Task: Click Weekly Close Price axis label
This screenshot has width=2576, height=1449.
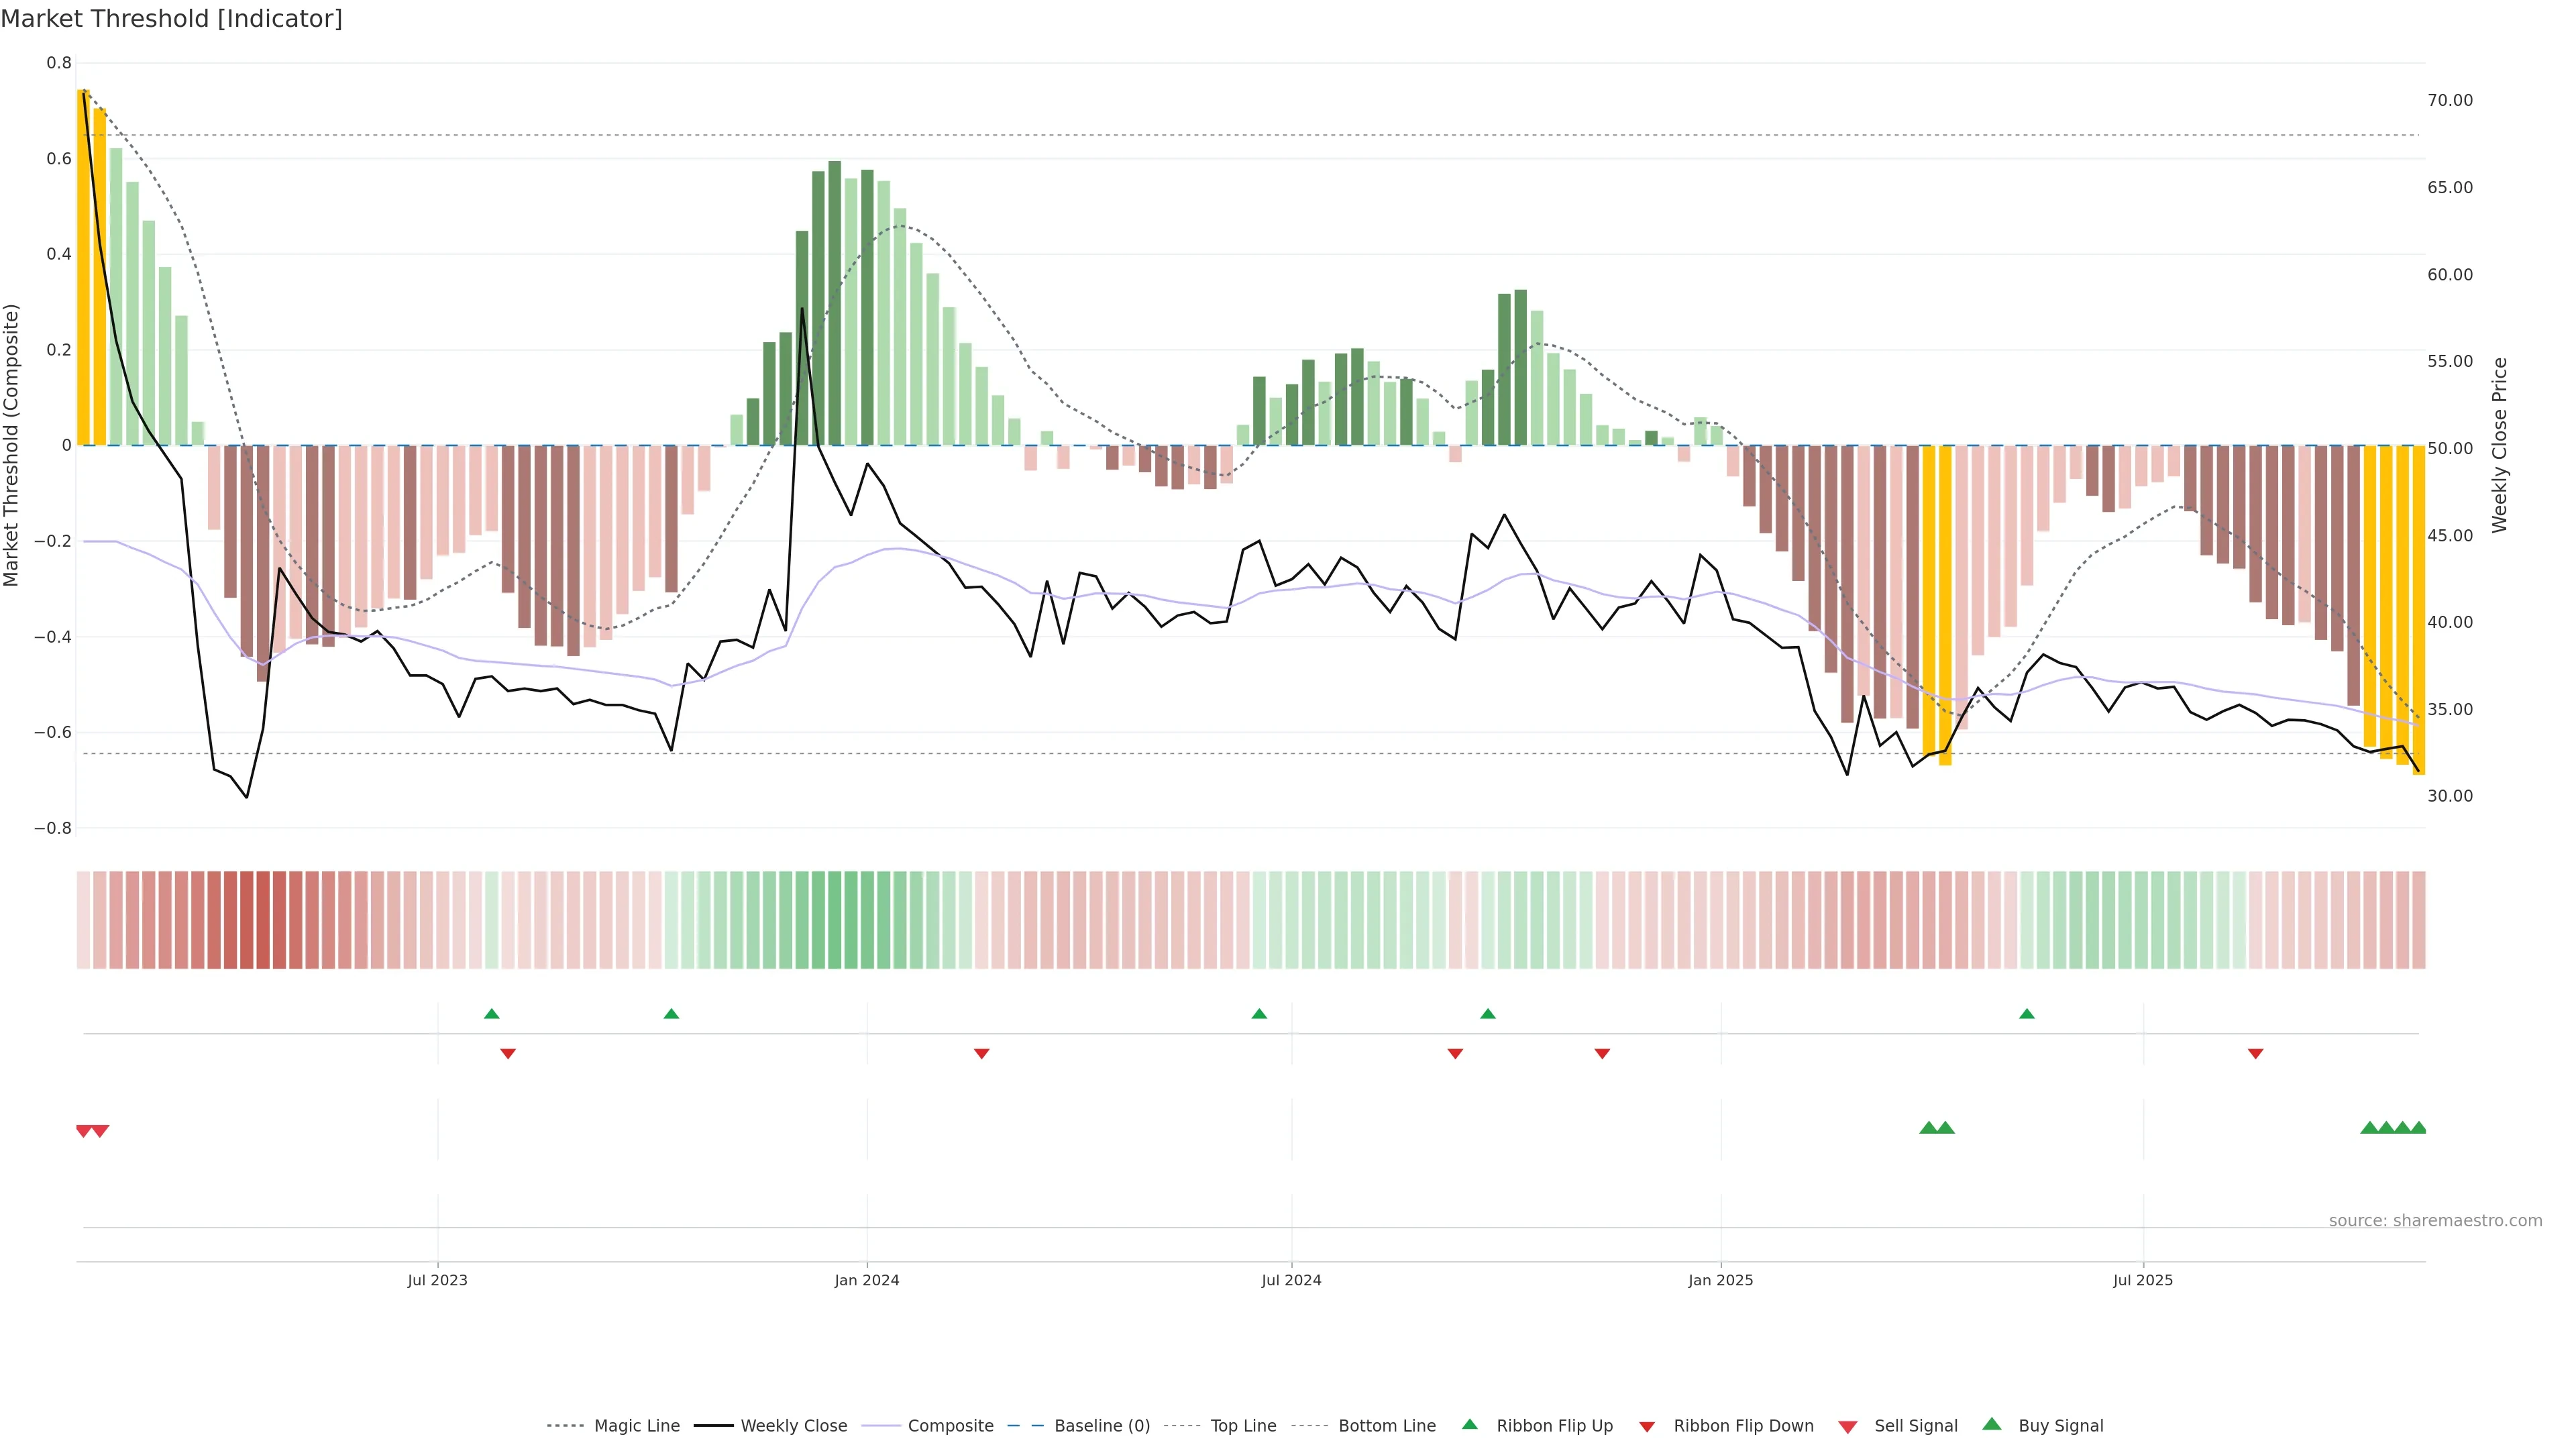Action: click(2499, 445)
